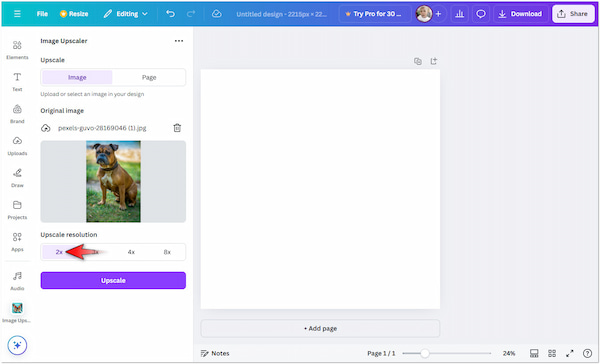The height and width of the screenshot is (364, 600).
Task: Delete the uploaded original image with trash icon
Action: [x=177, y=128]
